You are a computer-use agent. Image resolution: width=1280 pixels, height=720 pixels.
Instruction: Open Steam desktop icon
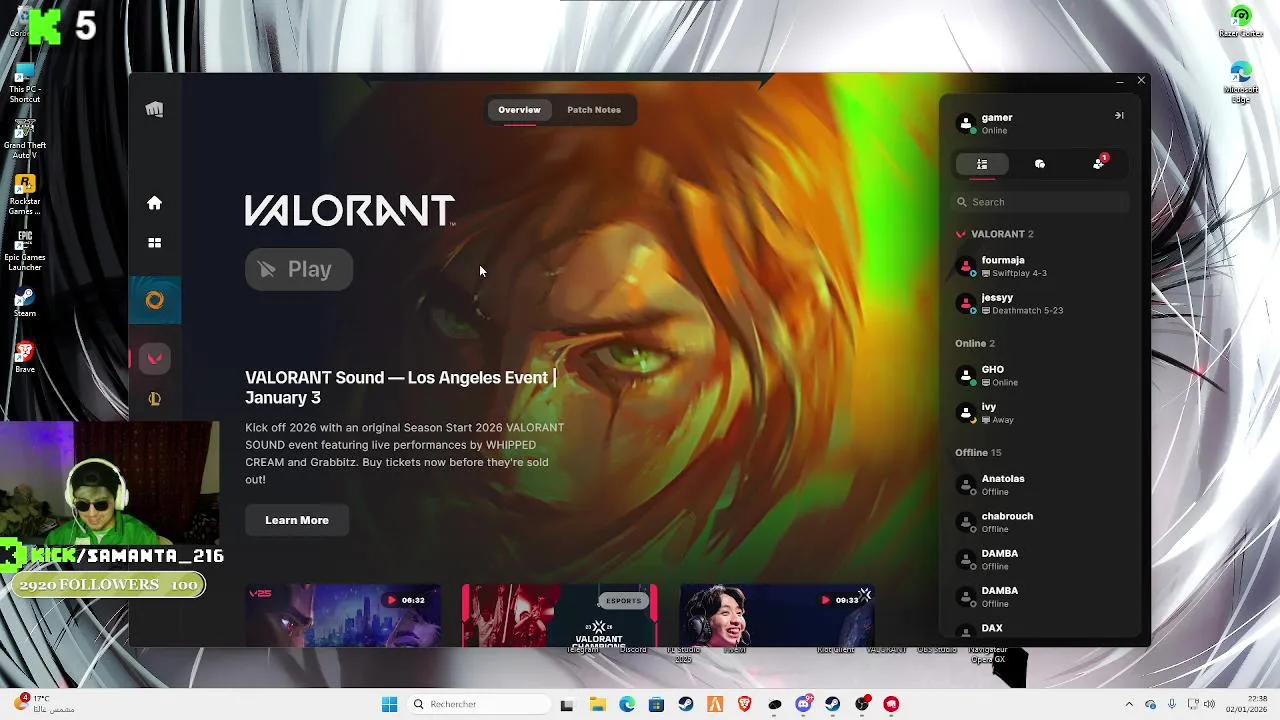25,303
